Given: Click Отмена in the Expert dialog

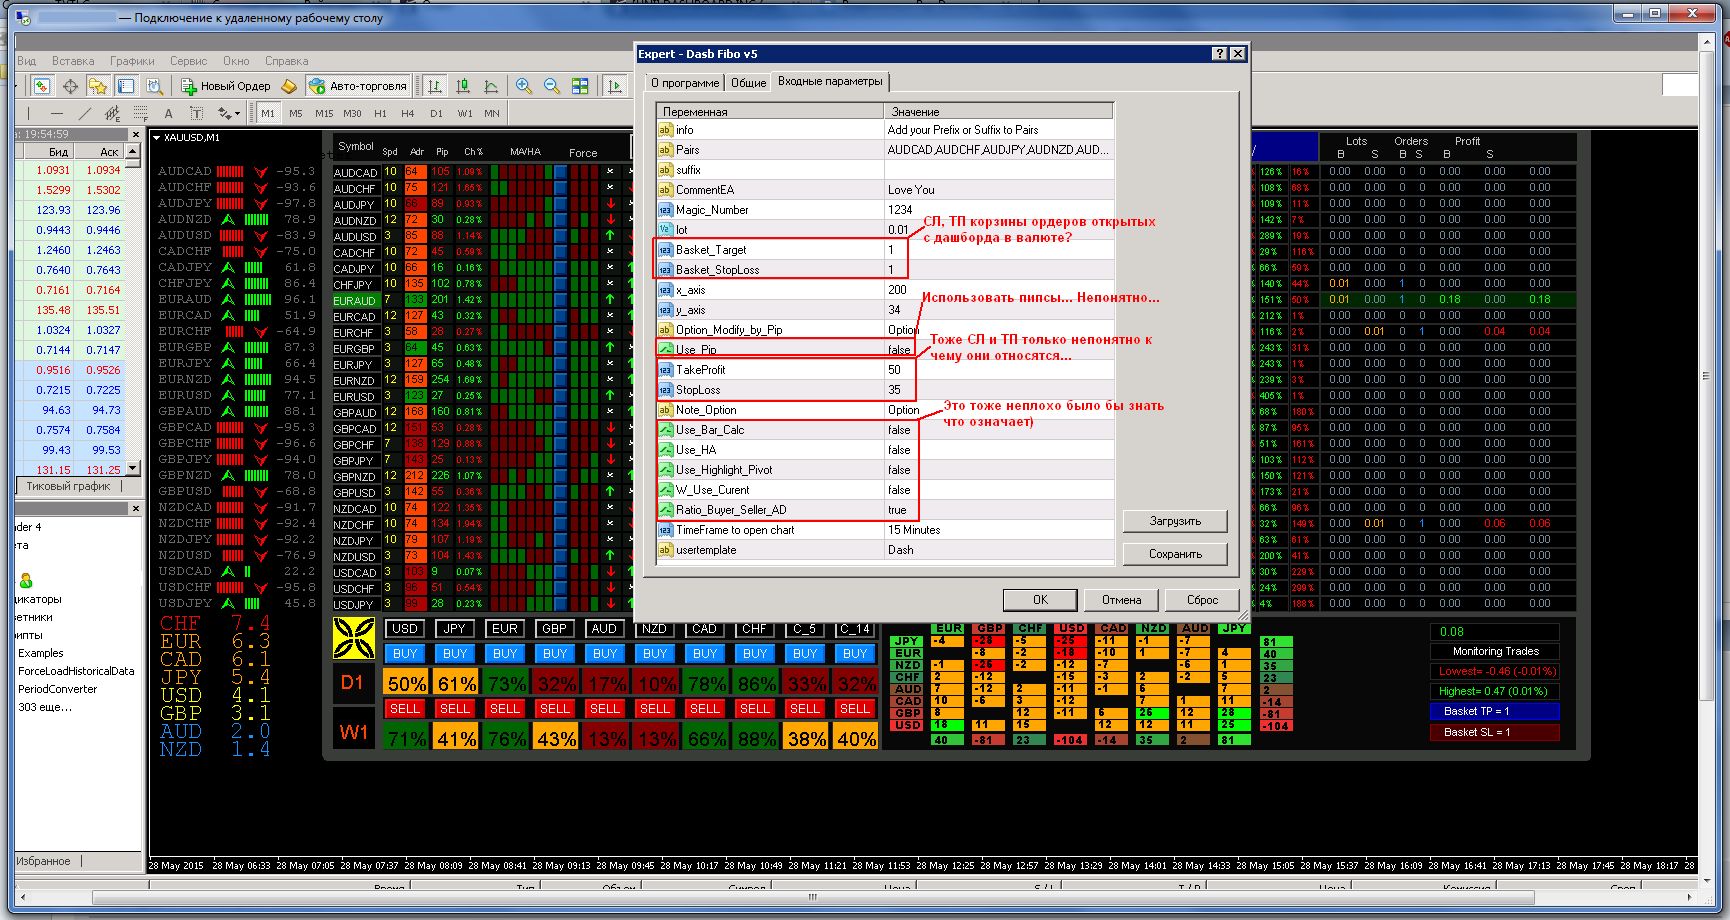Looking at the screenshot, I should tap(1121, 600).
